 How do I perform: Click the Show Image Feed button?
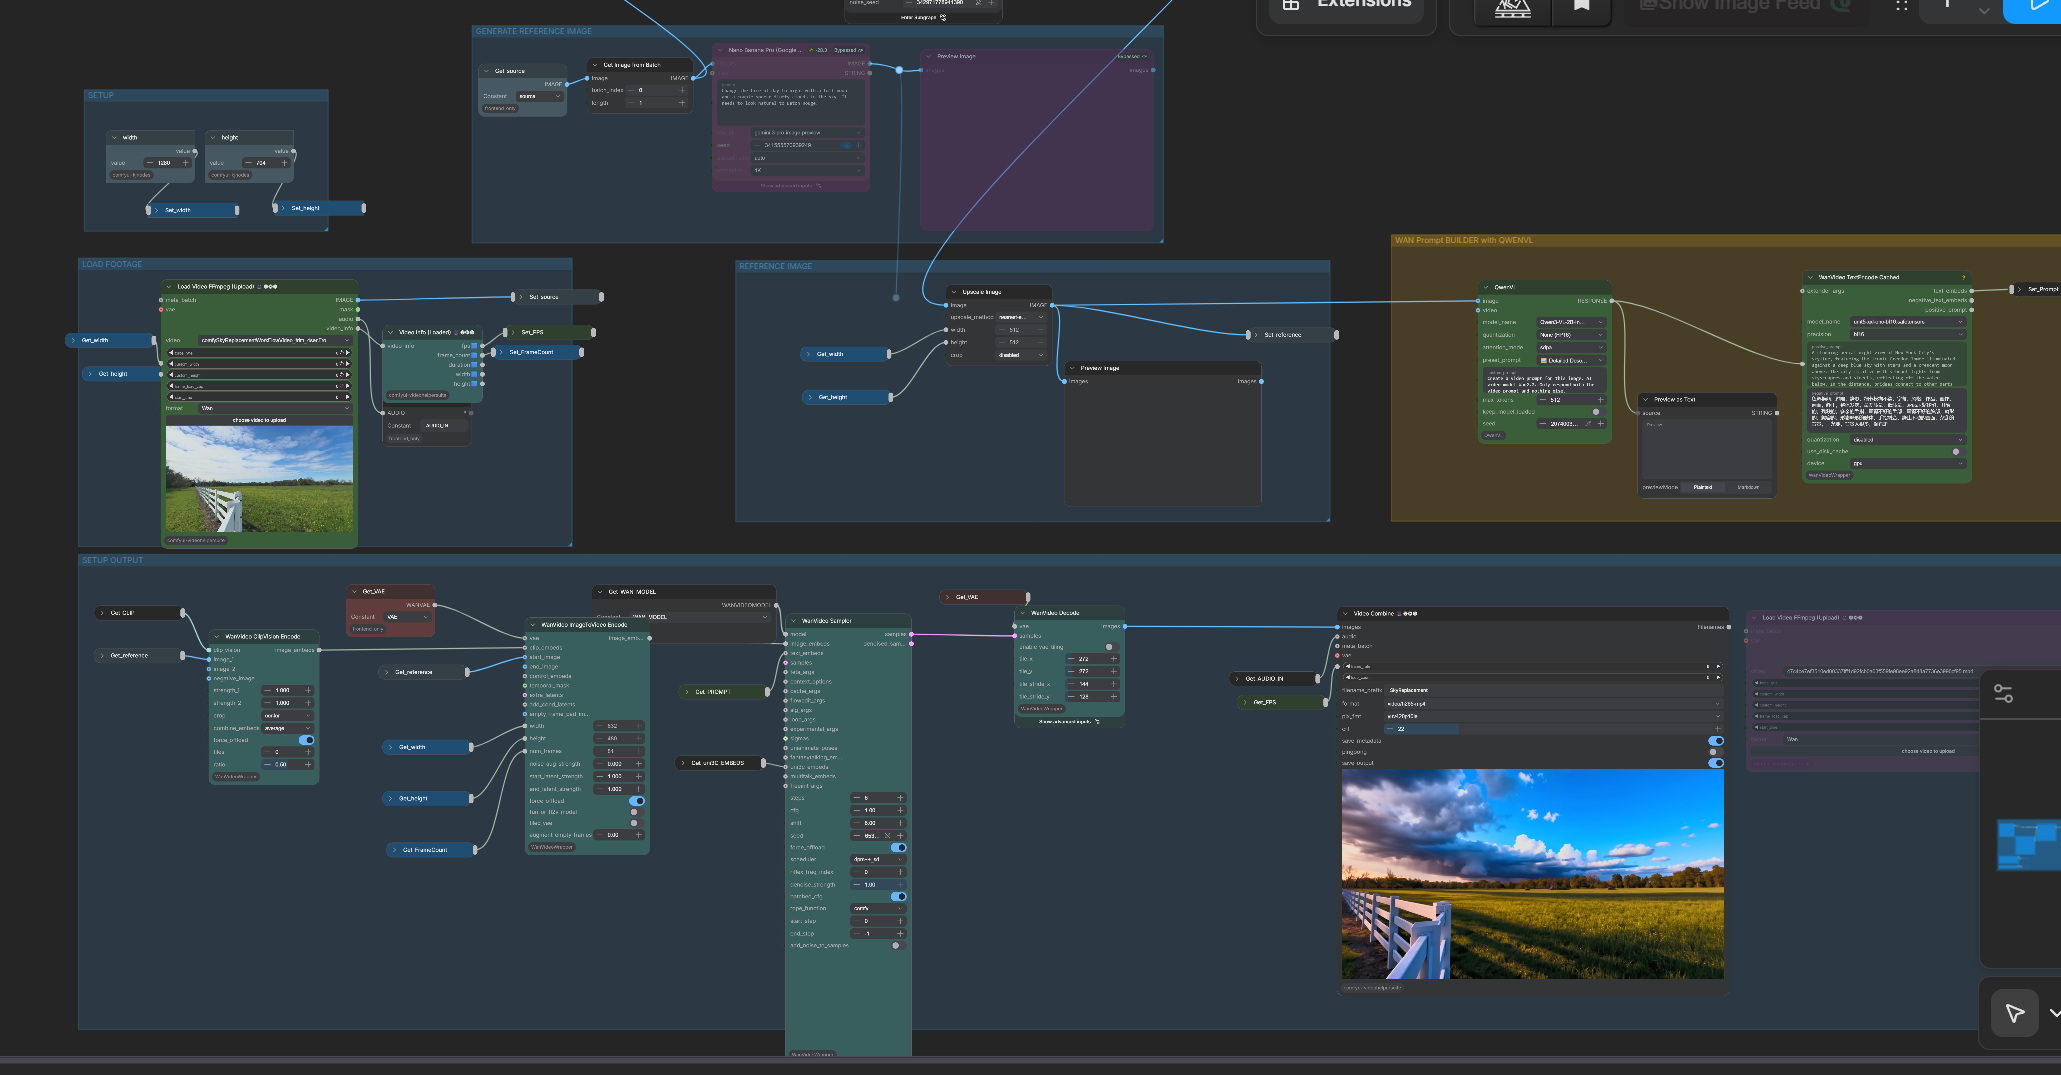click(x=1745, y=6)
